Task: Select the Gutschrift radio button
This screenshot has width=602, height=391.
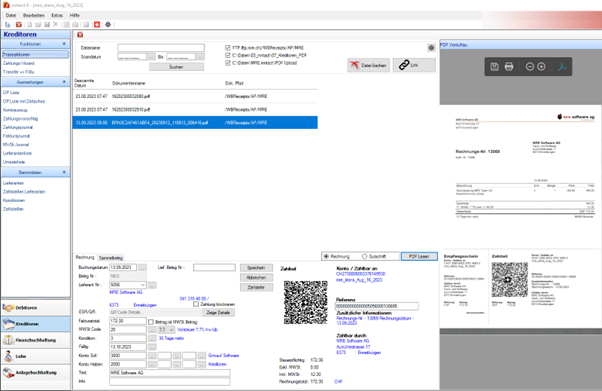Action: [x=364, y=256]
